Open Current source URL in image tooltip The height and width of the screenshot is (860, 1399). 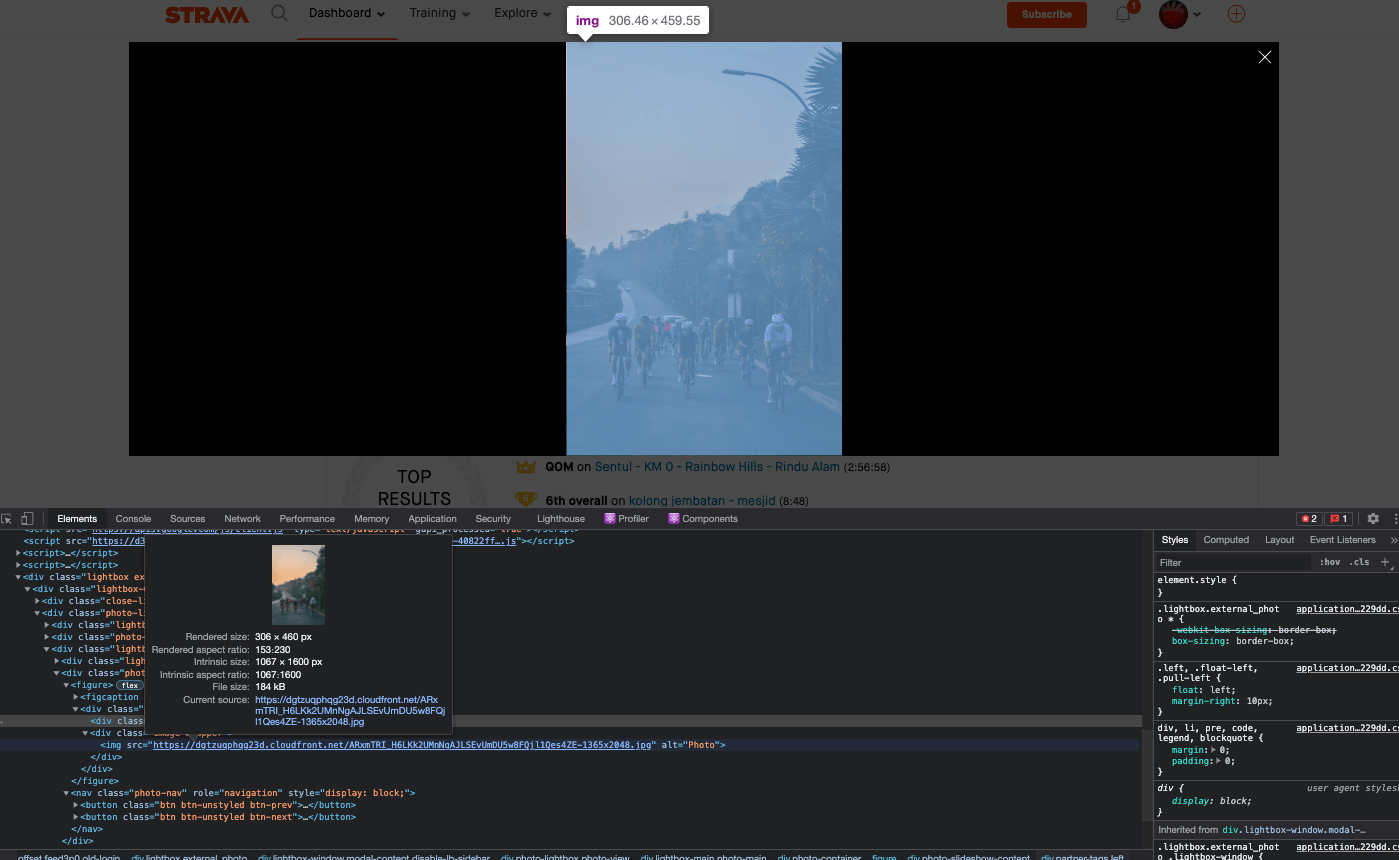(350, 710)
